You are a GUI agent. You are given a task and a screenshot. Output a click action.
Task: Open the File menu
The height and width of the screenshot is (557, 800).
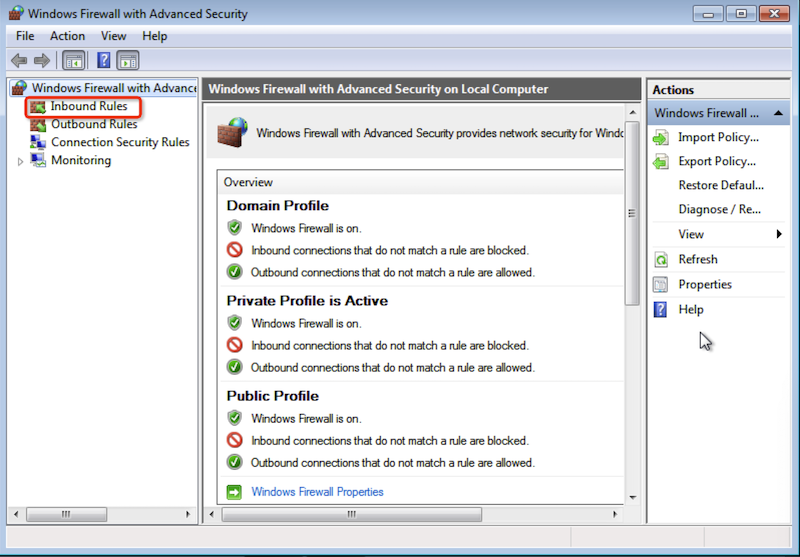coord(25,36)
